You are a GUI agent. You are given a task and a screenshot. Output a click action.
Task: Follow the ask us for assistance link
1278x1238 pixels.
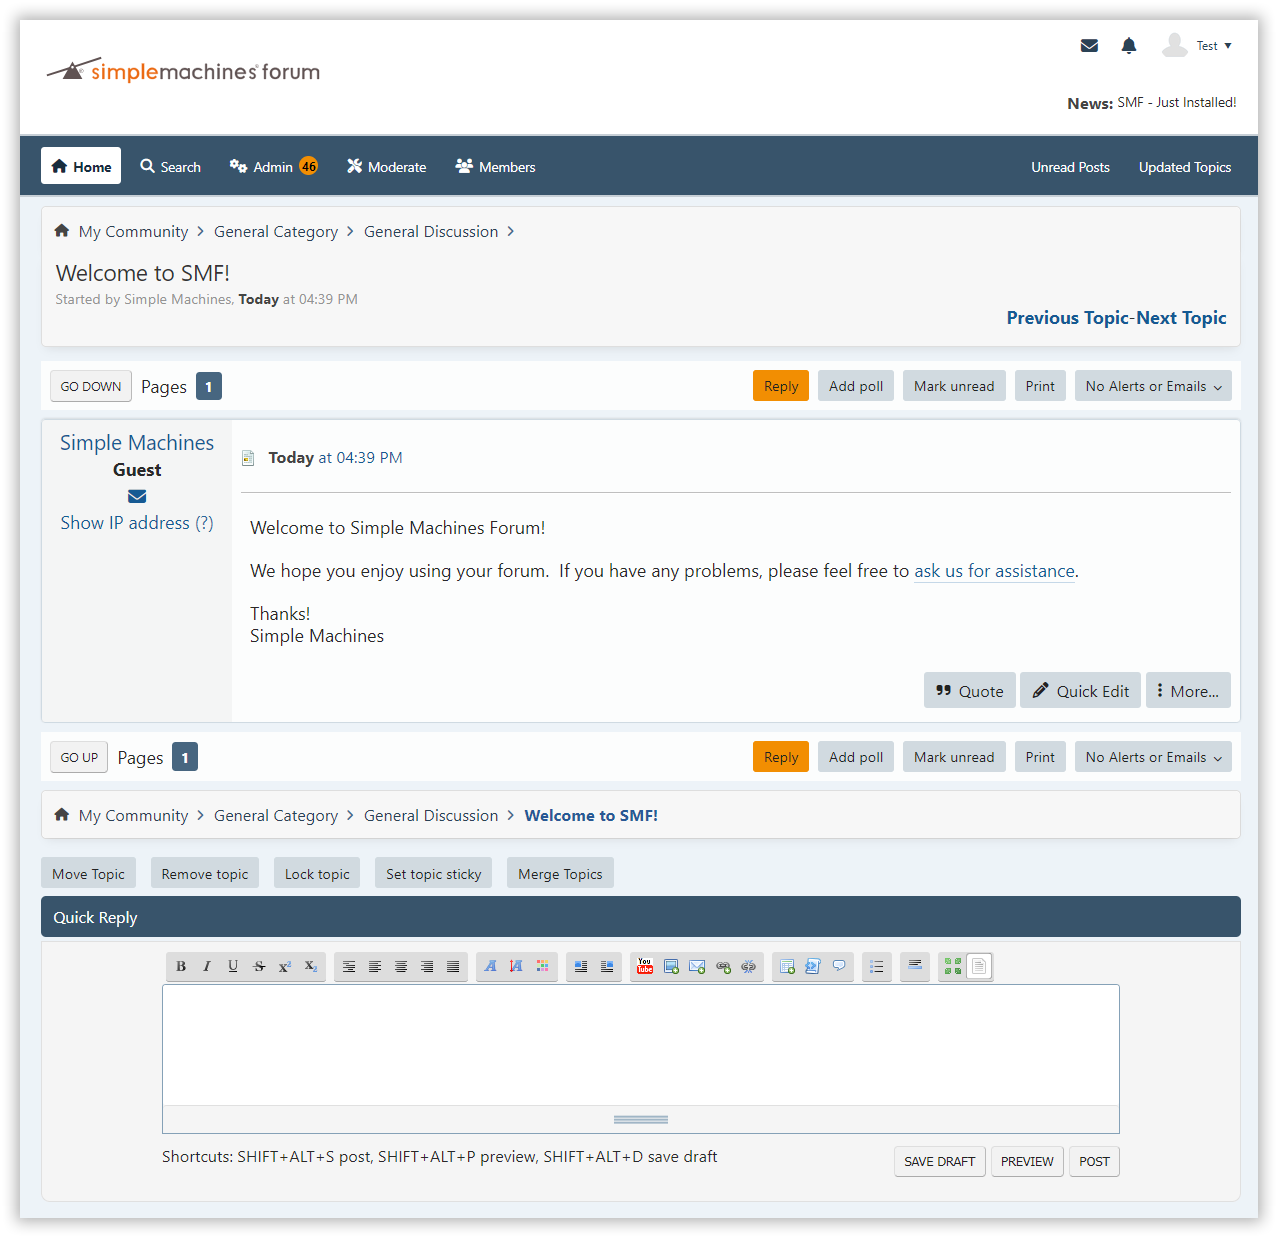pos(994,571)
